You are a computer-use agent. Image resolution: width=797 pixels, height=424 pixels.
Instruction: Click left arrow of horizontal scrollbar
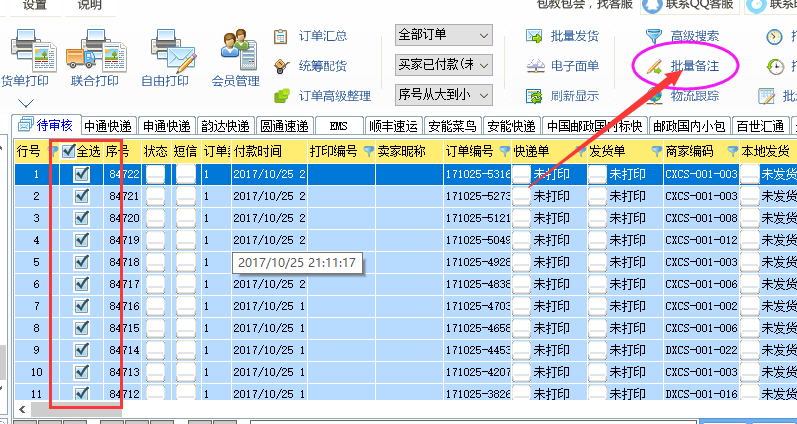[22, 409]
